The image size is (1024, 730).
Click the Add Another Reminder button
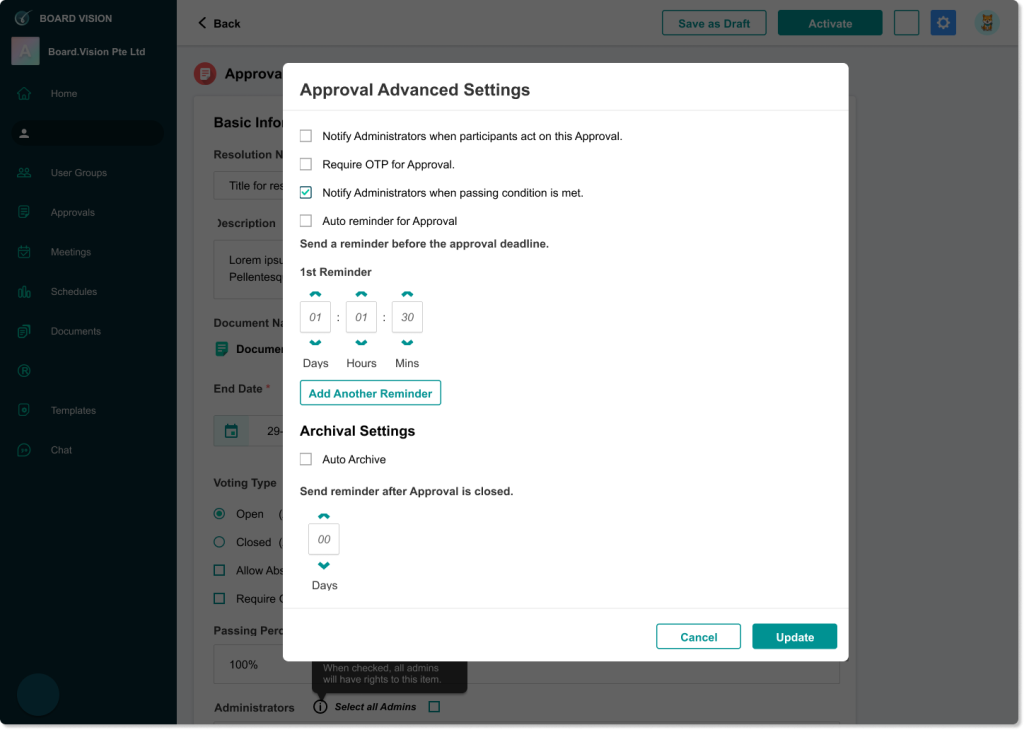[370, 393]
